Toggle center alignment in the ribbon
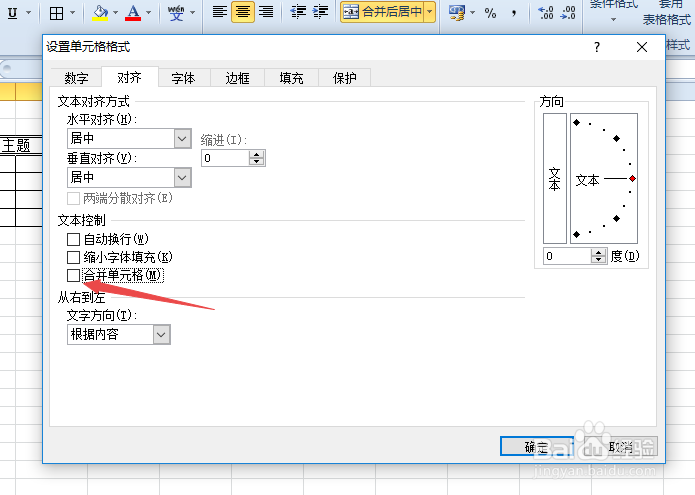The image size is (695, 495). point(242,12)
